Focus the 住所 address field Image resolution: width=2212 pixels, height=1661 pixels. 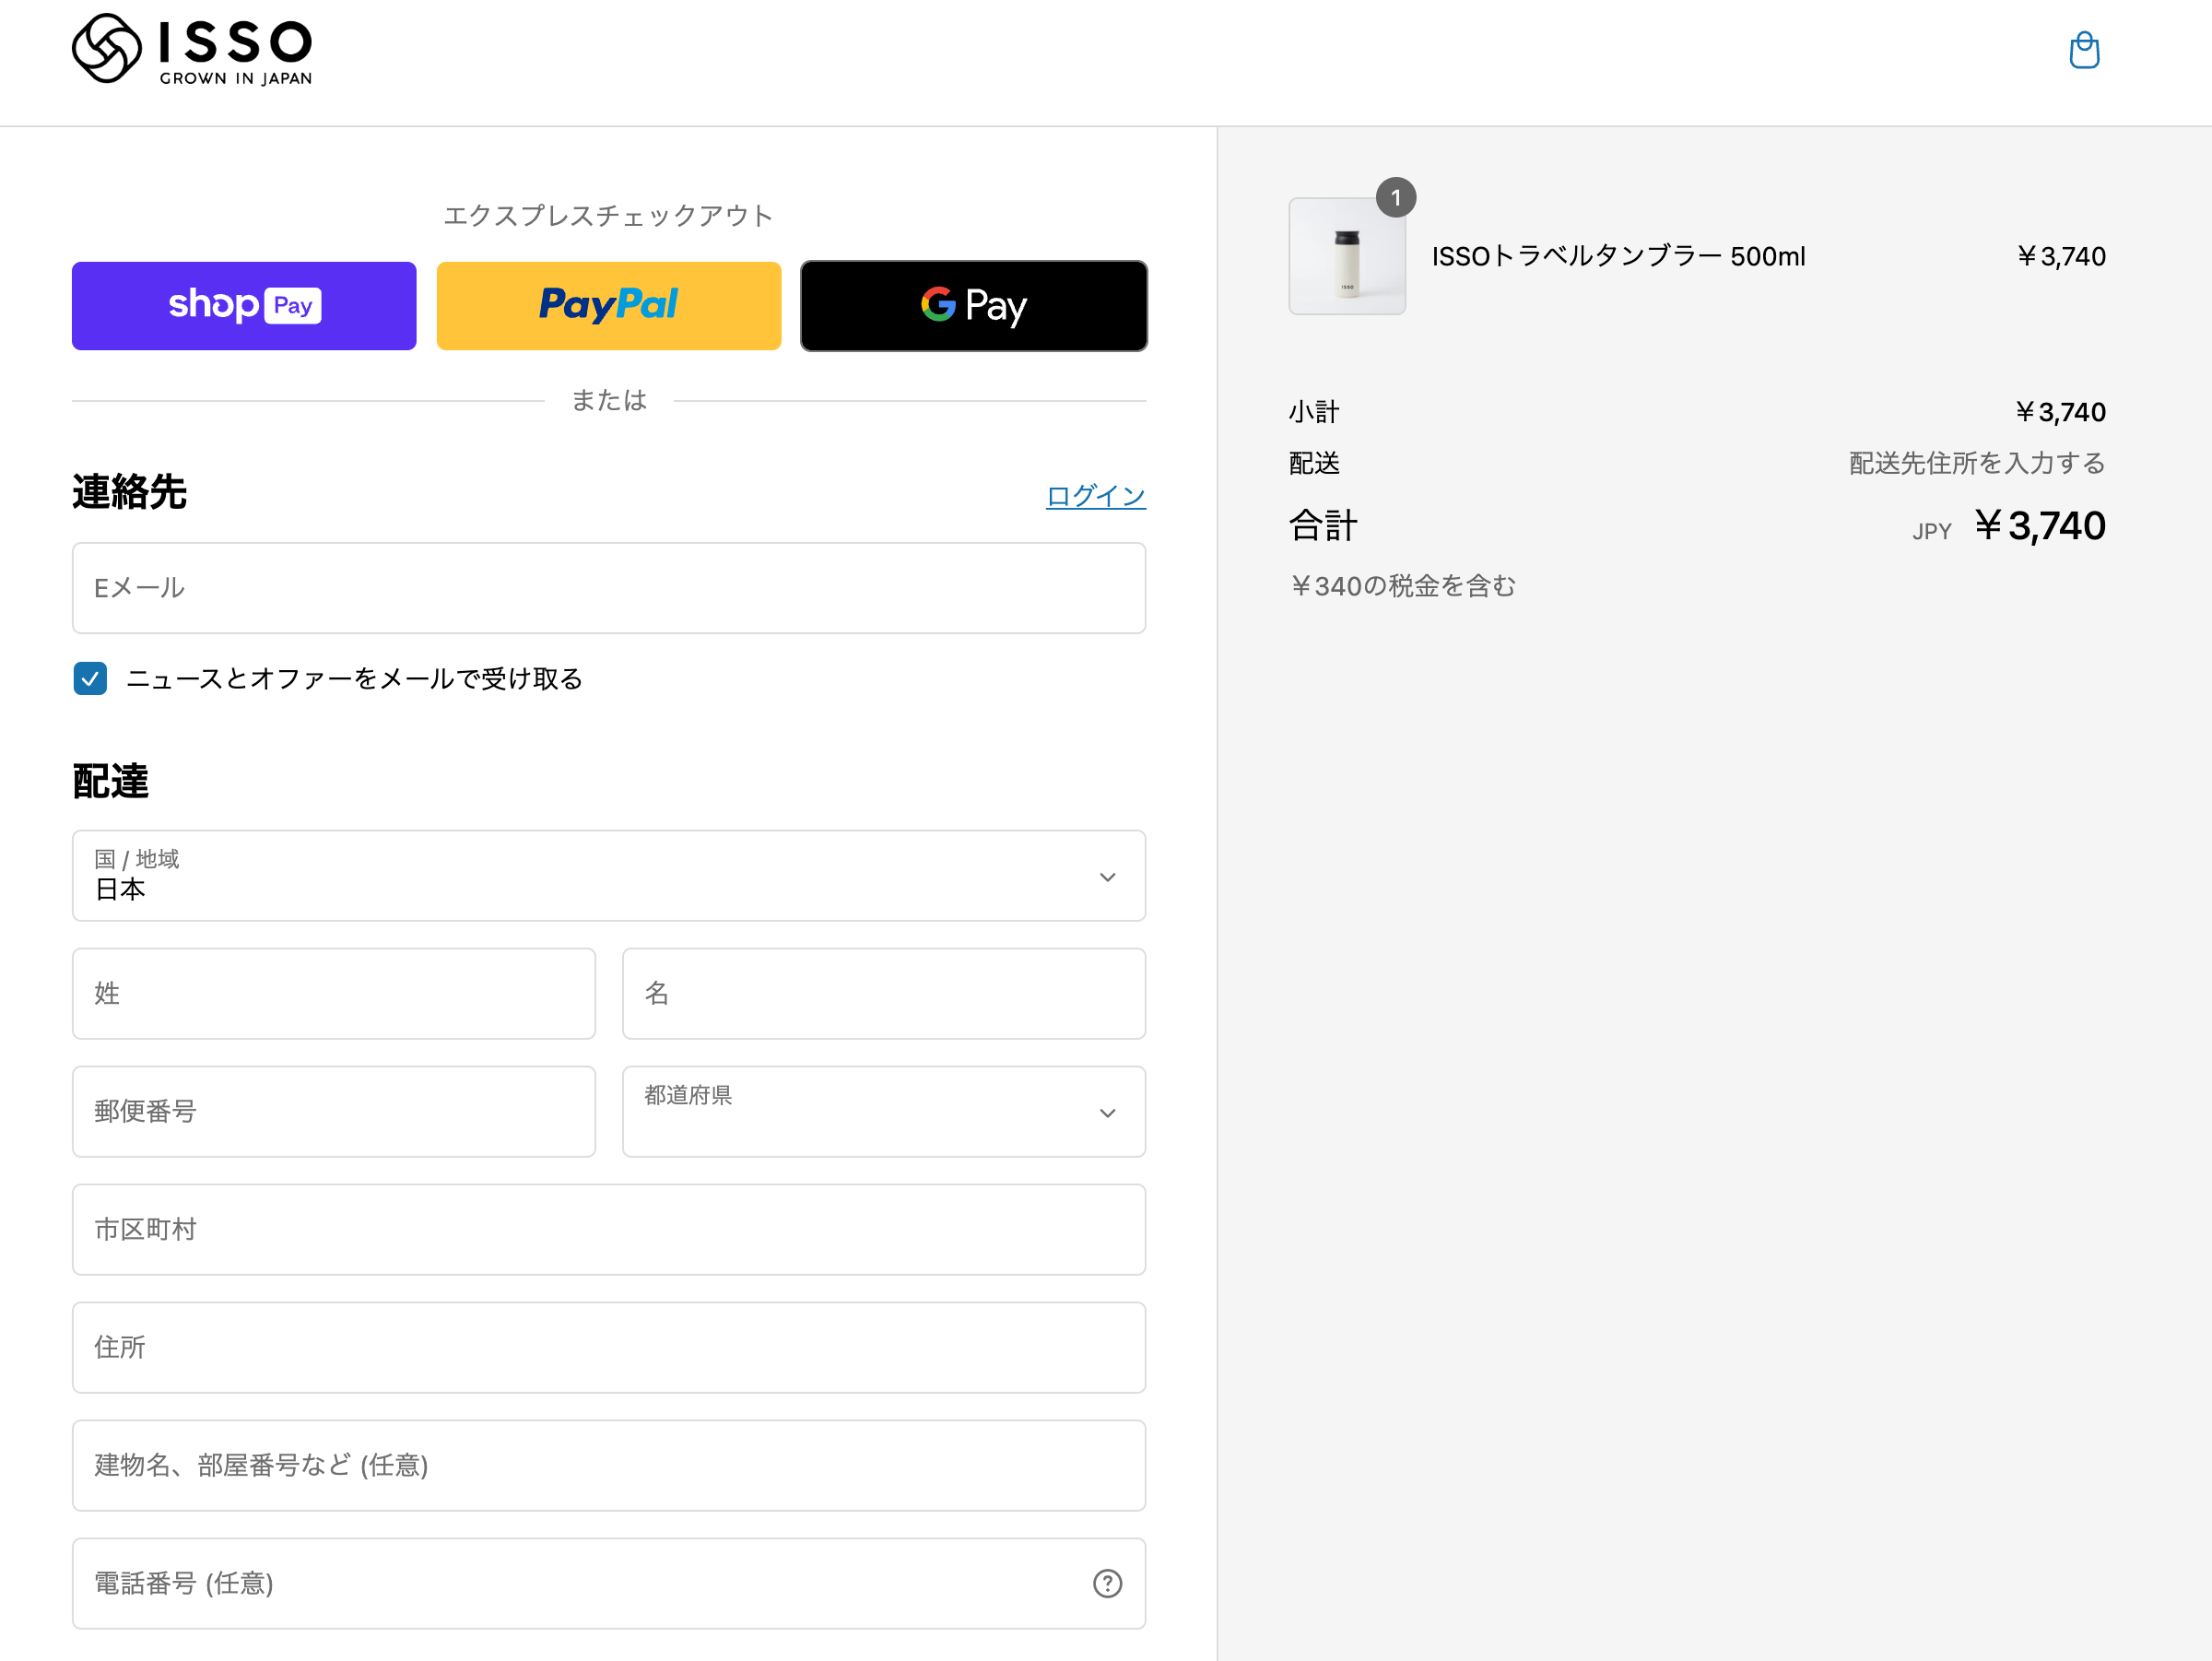pos(608,1348)
